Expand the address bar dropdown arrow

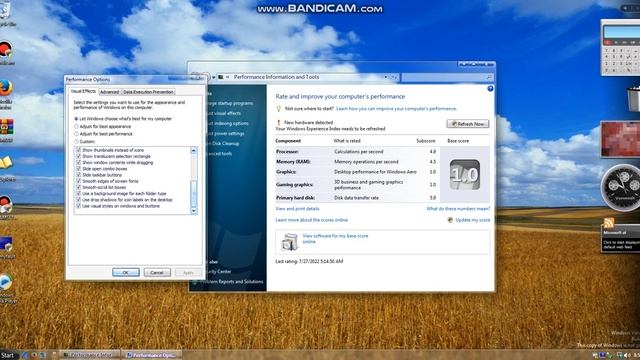coord(385,77)
